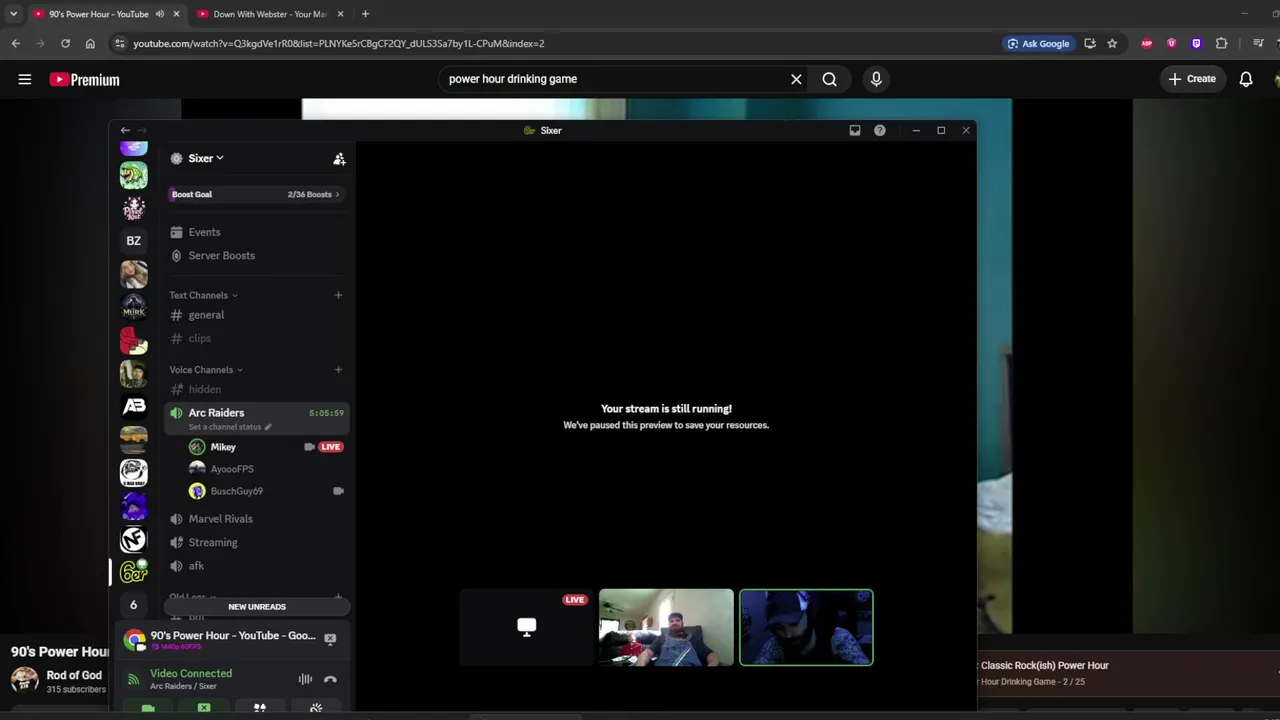Image resolution: width=1280 pixels, height=720 pixels.
Task: Open YouTube notifications bell
Action: 1246,79
